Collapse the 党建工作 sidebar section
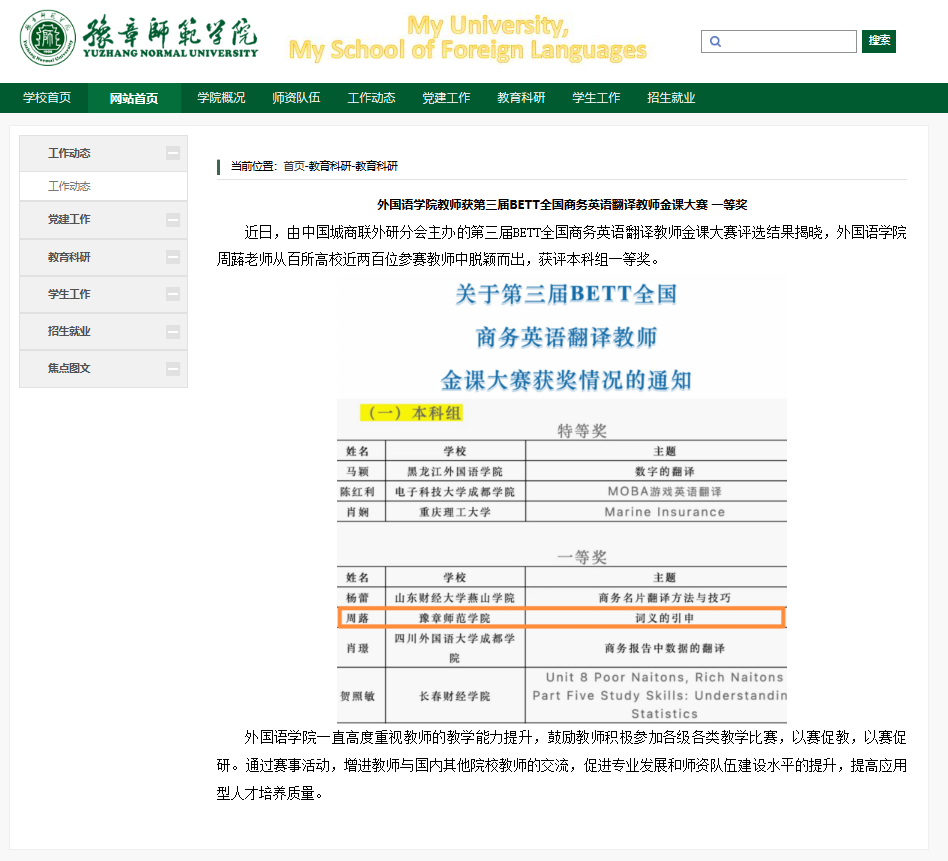 [x=173, y=220]
